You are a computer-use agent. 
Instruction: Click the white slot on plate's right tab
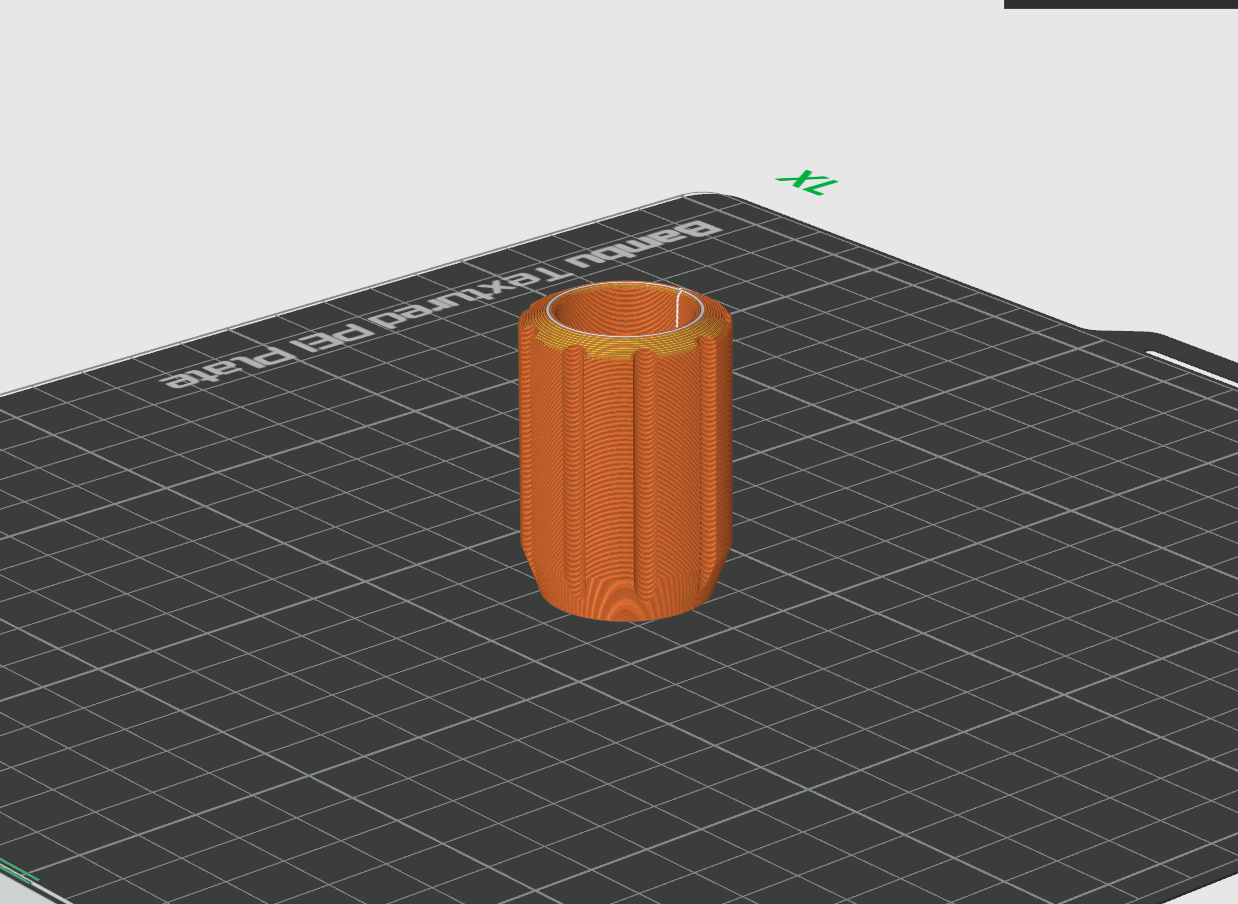click(1192, 365)
